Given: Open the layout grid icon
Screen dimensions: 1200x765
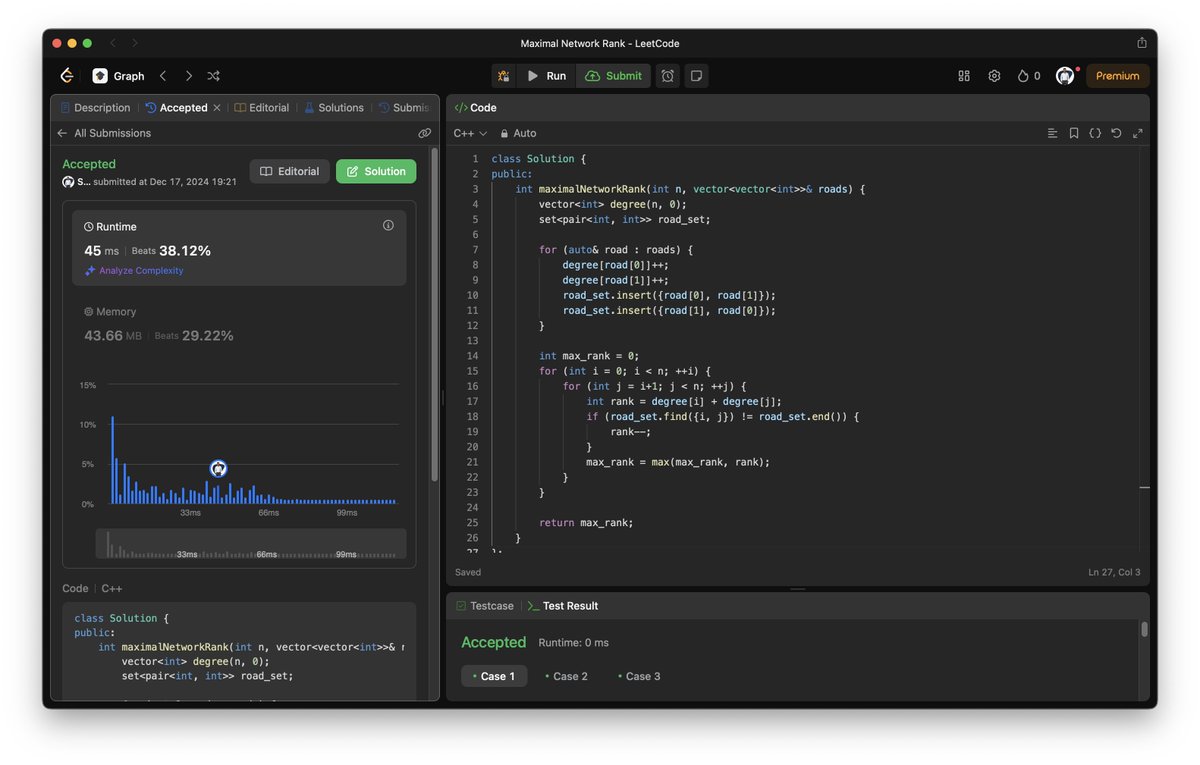Looking at the screenshot, I should 964,76.
